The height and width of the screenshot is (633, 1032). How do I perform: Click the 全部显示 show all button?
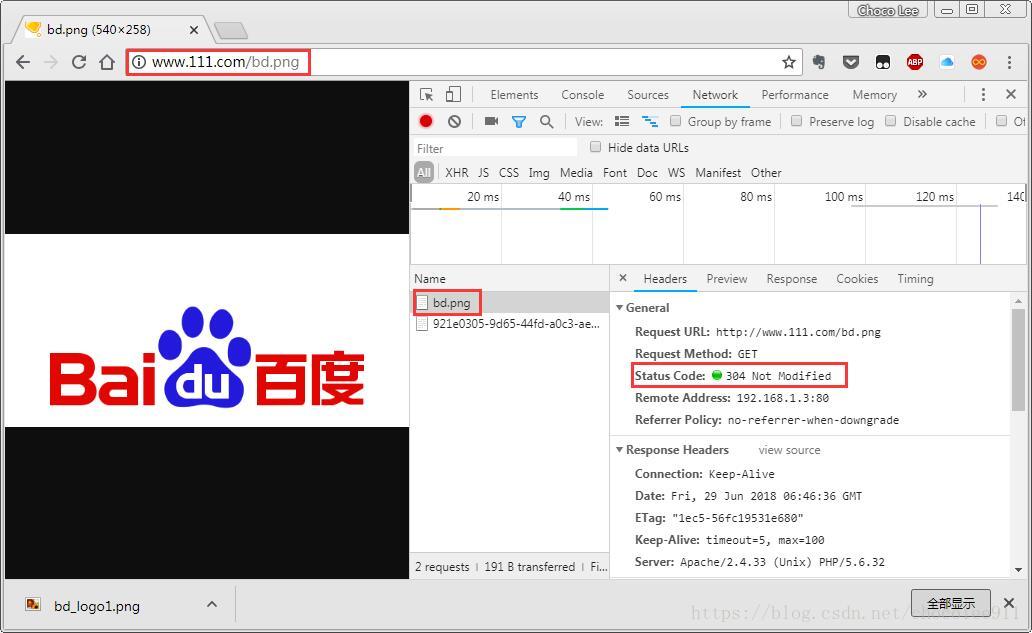[950, 603]
